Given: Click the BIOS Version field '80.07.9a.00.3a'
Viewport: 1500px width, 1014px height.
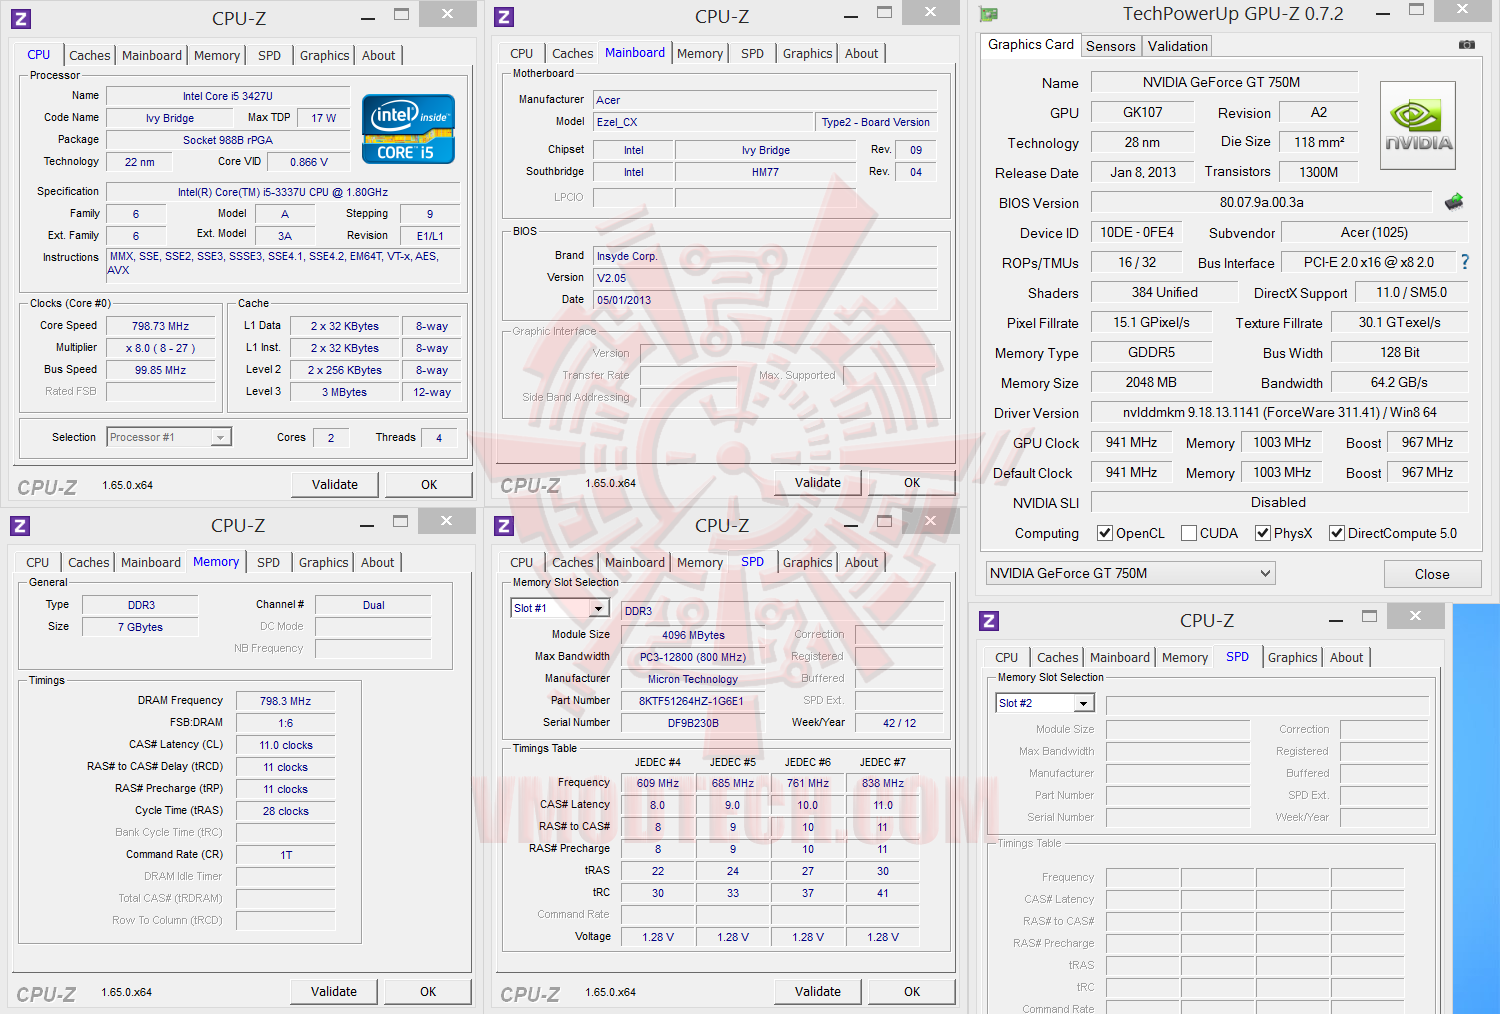Looking at the screenshot, I should click(x=1264, y=202).
